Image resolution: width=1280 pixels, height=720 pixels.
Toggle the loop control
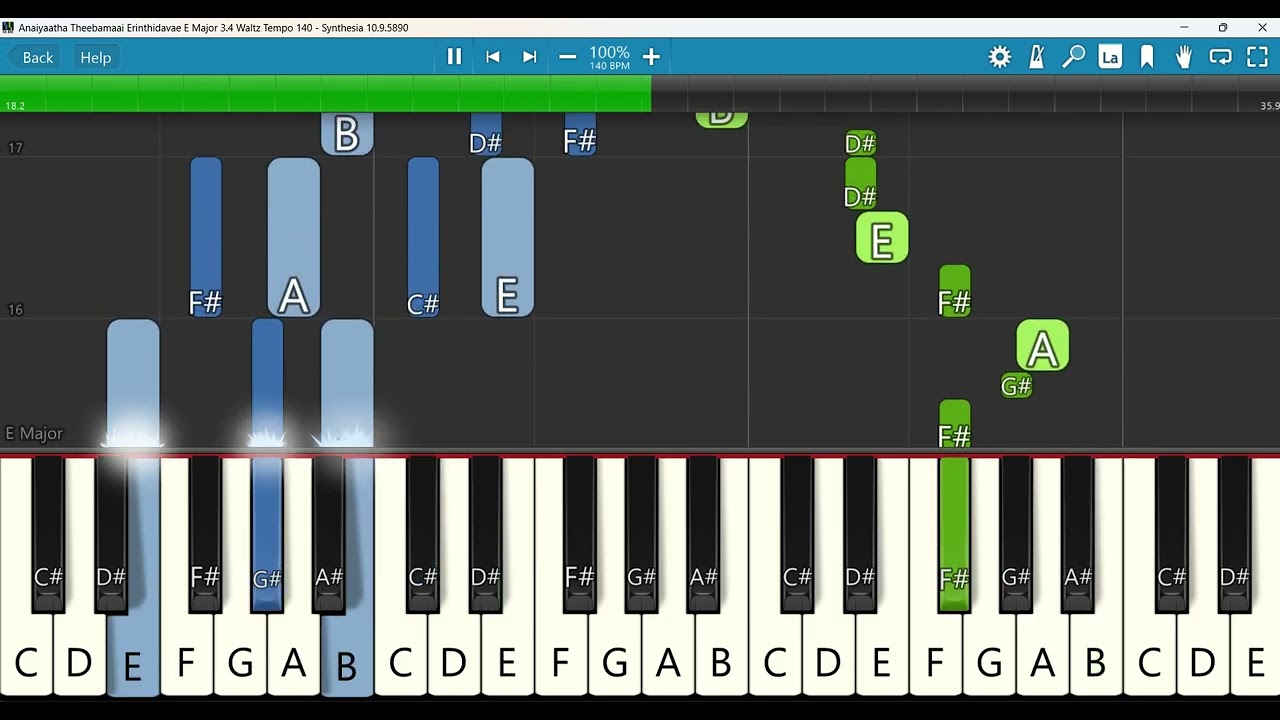pyautogui.click(x=1220, y=57)
